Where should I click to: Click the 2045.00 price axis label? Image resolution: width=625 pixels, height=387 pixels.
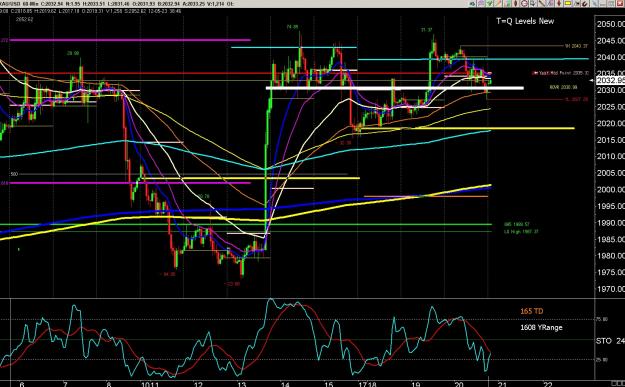610,41
